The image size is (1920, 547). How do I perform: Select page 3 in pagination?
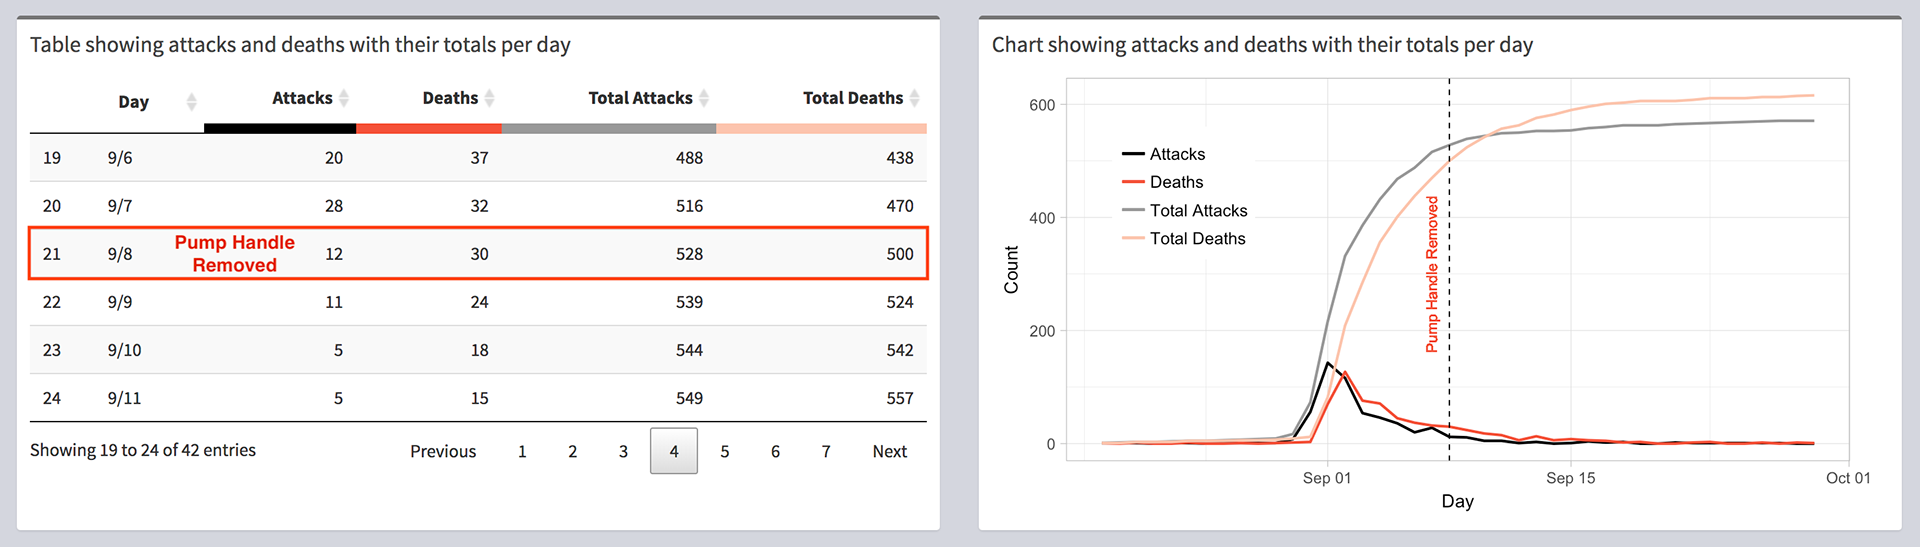[x=623, y=451]
